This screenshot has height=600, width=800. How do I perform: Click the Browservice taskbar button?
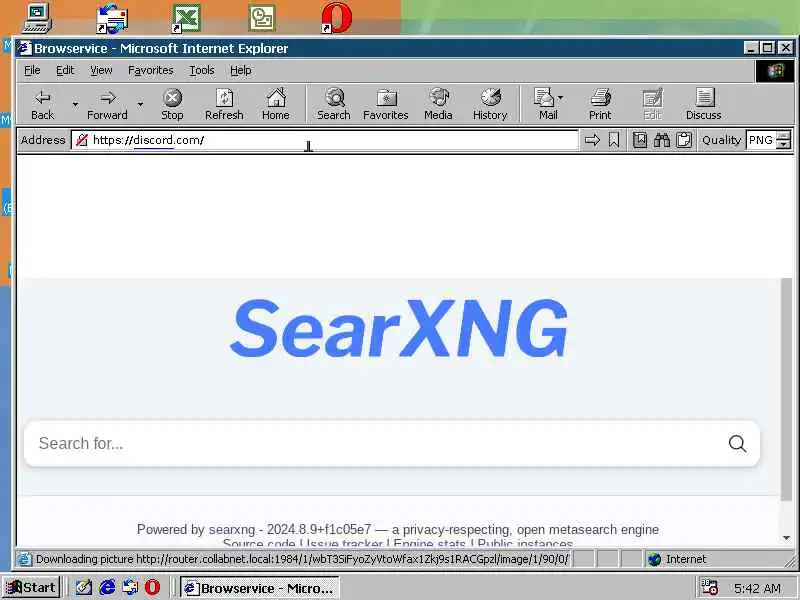(259, 588)
